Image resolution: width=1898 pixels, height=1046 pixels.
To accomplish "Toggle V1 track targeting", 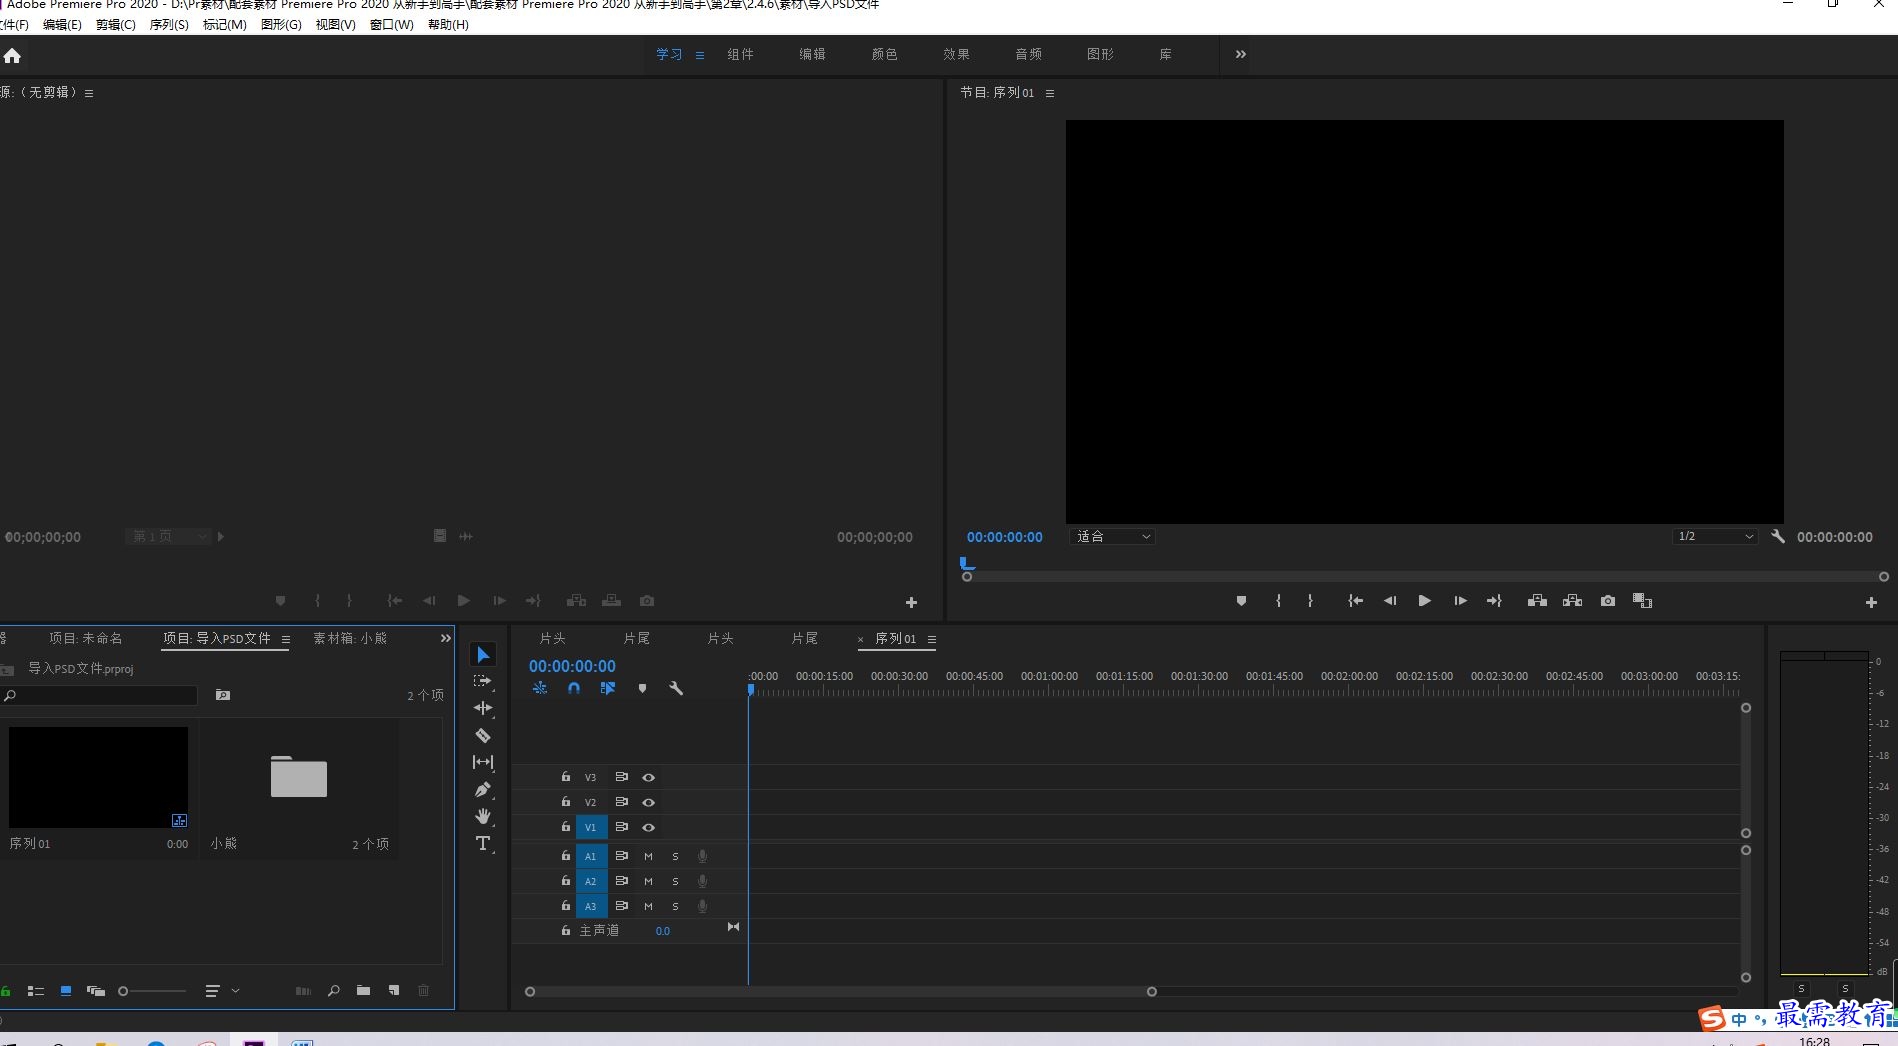I will (590, 827).
